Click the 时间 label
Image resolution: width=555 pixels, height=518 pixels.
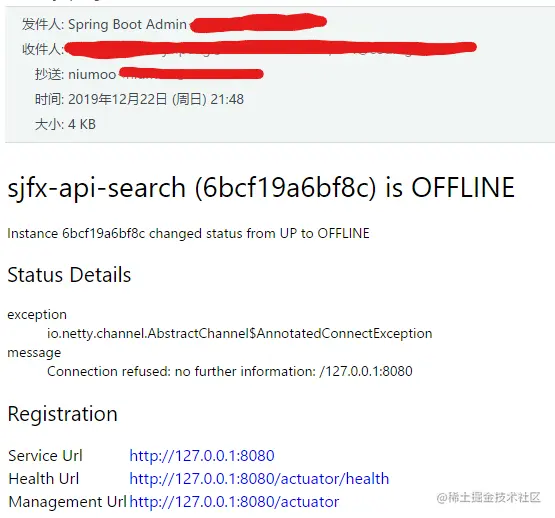click(49, 99)
